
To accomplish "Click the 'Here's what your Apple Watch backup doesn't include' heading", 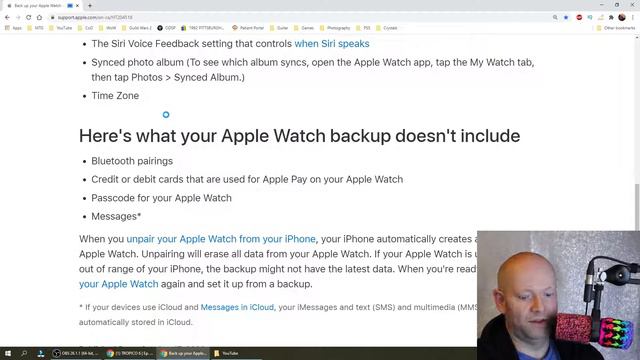I will click(x=300, y=136).
